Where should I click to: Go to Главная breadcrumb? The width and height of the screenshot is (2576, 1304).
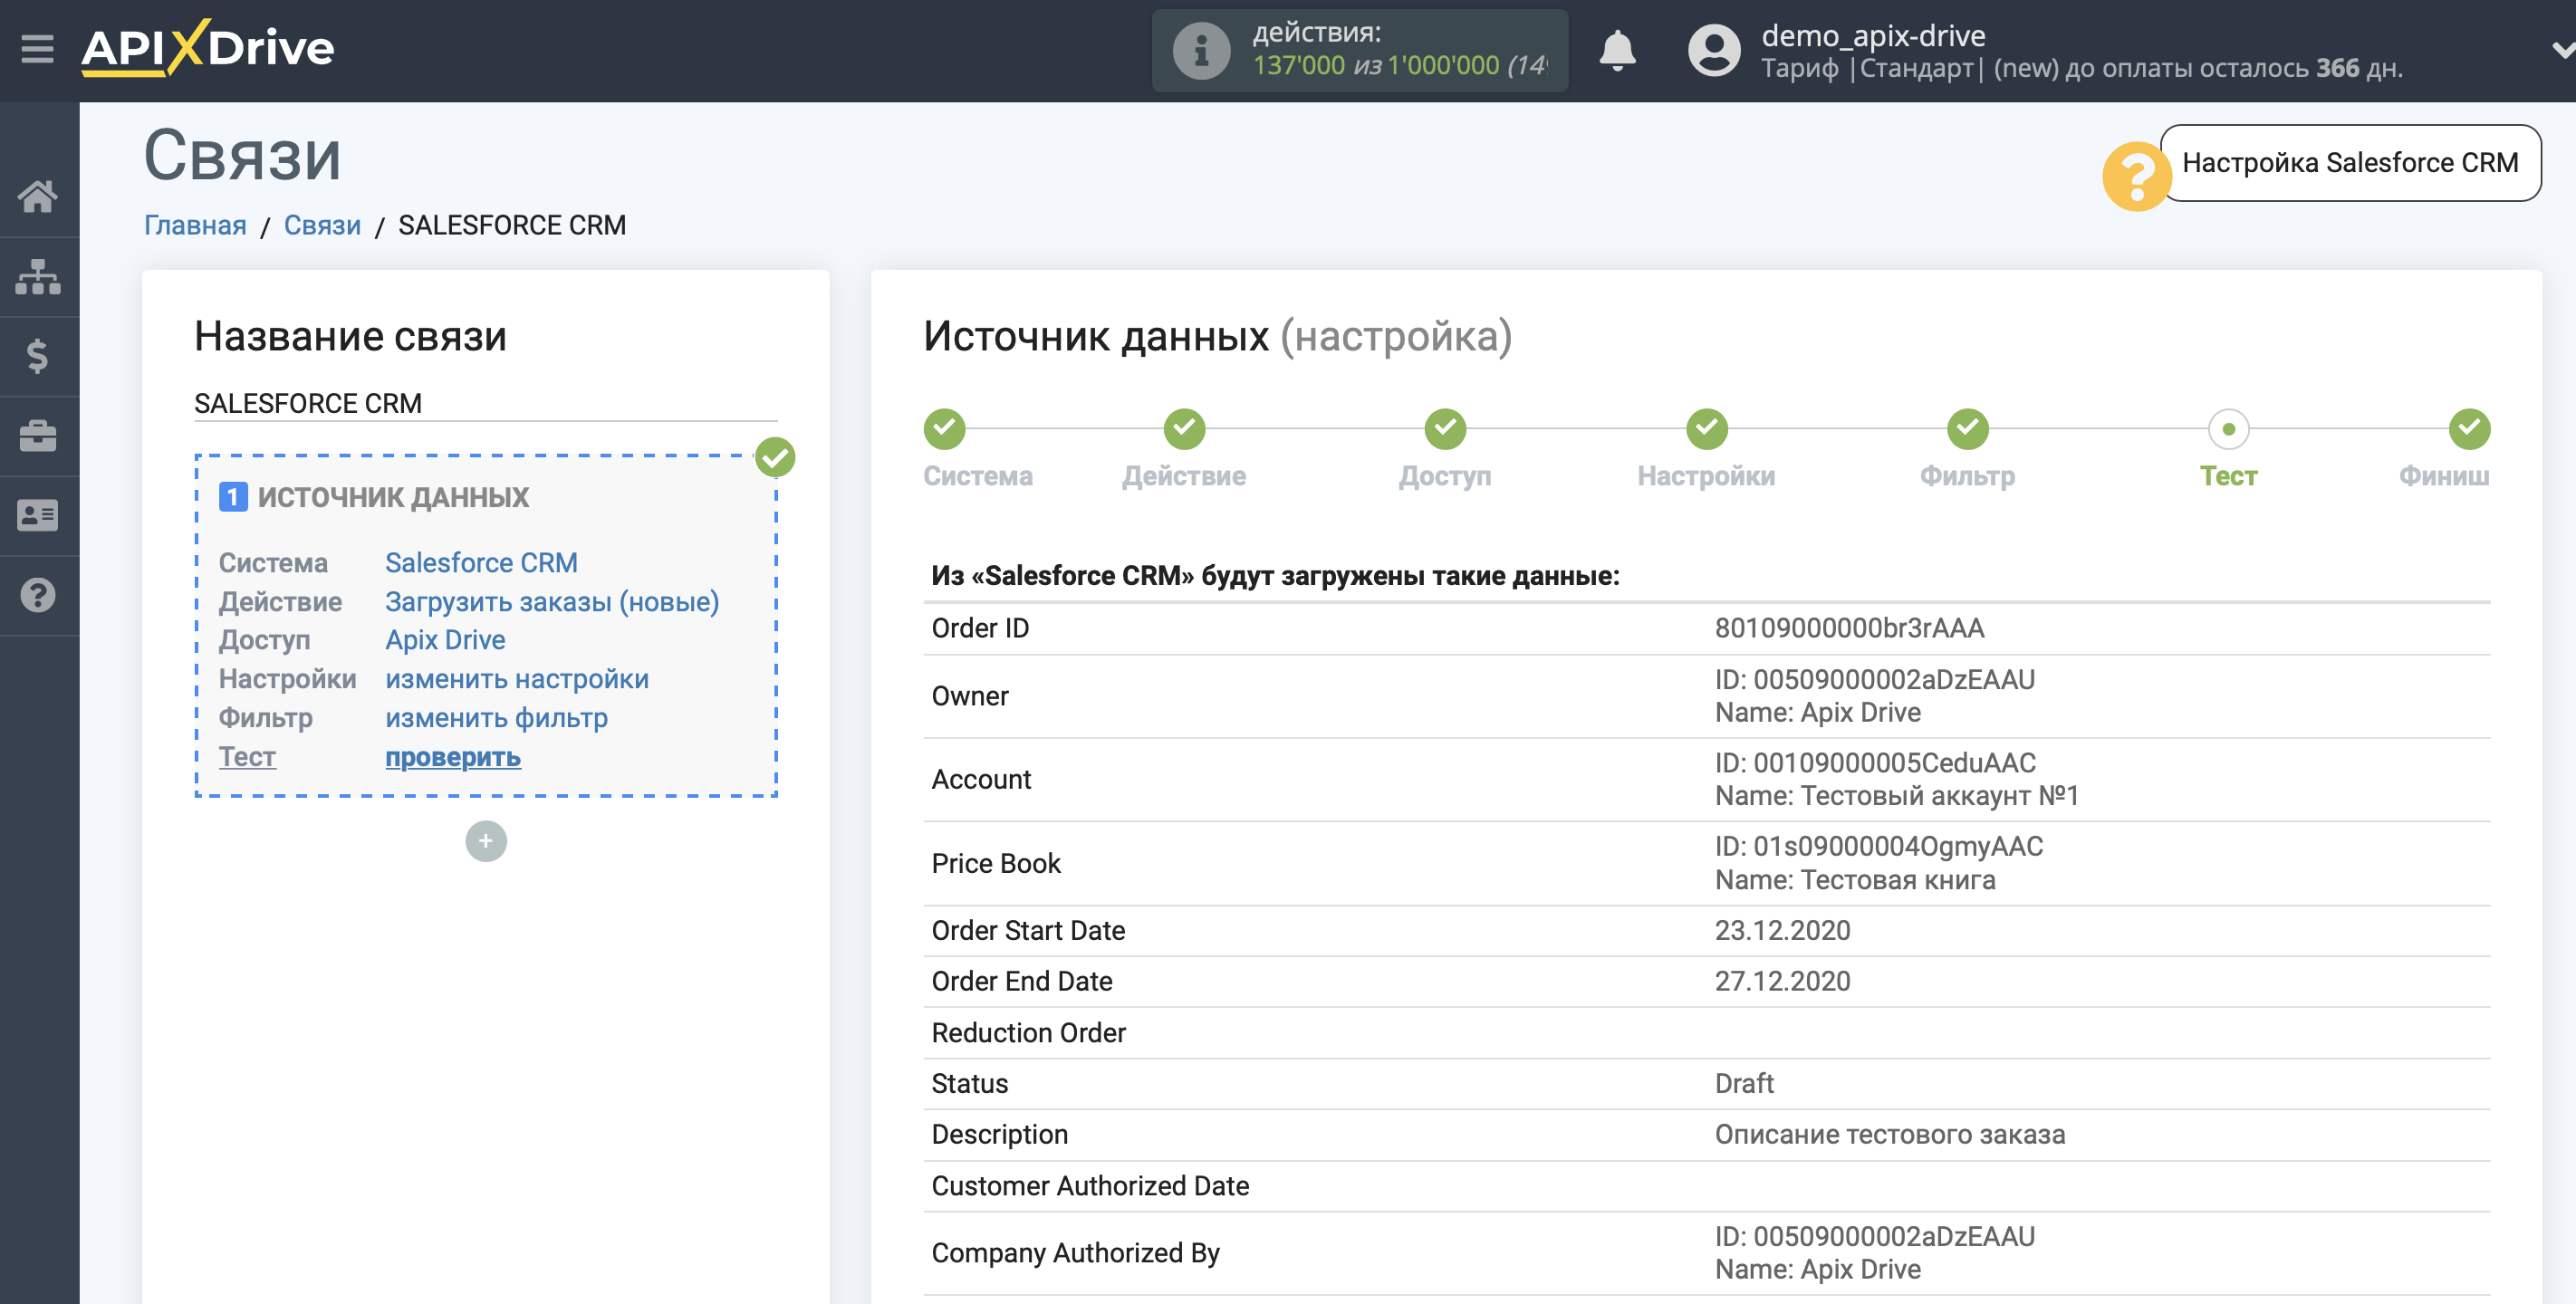click(x=195, y=226)
